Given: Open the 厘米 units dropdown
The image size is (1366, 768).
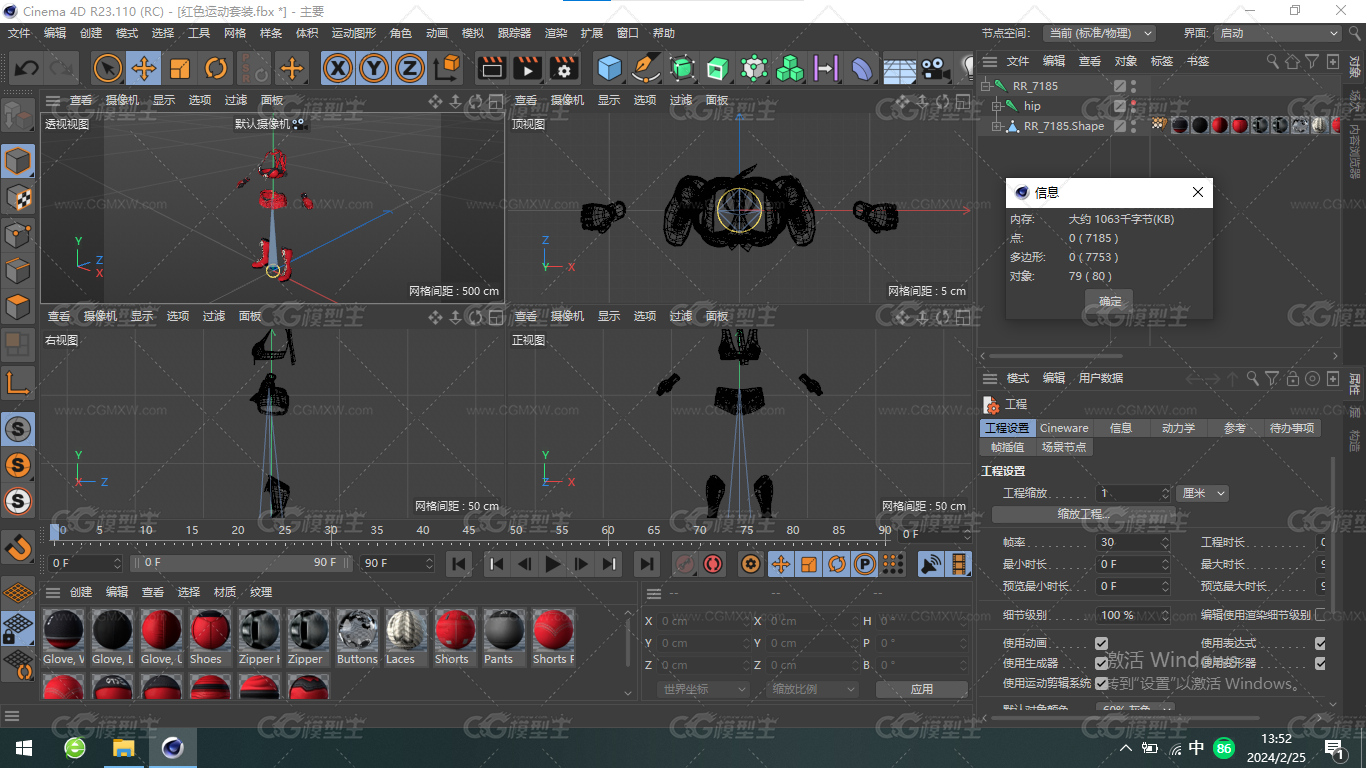Looking at the screenshot, I should click(x=1202, y=493).
